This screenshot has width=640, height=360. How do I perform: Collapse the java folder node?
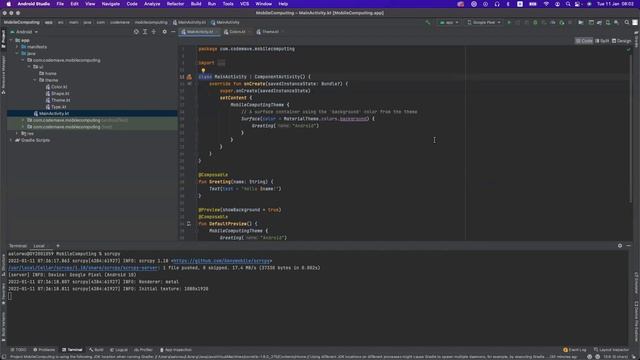point(17,53)
